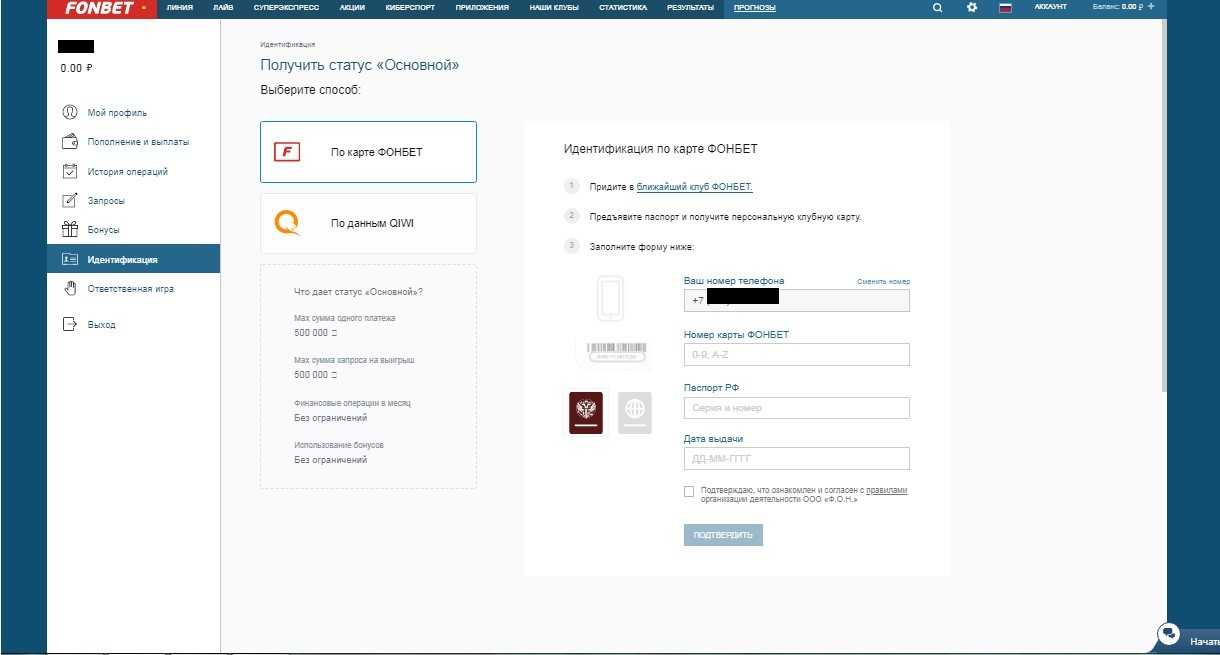Open the ЛАЙВ menu
This screenshot has height=655, width=1220.
pos(223,7)
